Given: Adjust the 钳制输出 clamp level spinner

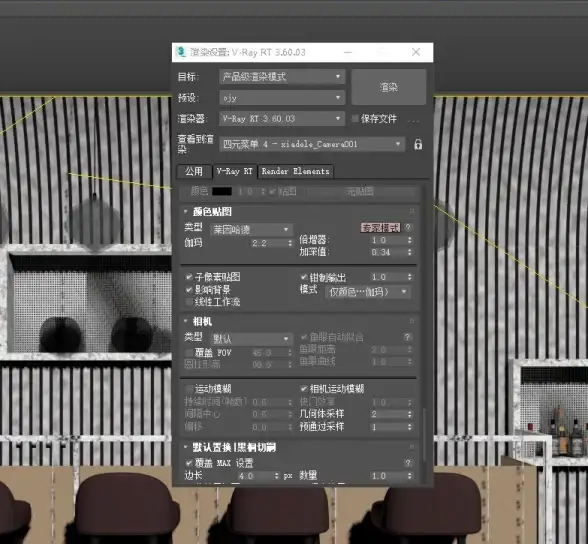Looking at the screenshot, I should pos(410,277).
